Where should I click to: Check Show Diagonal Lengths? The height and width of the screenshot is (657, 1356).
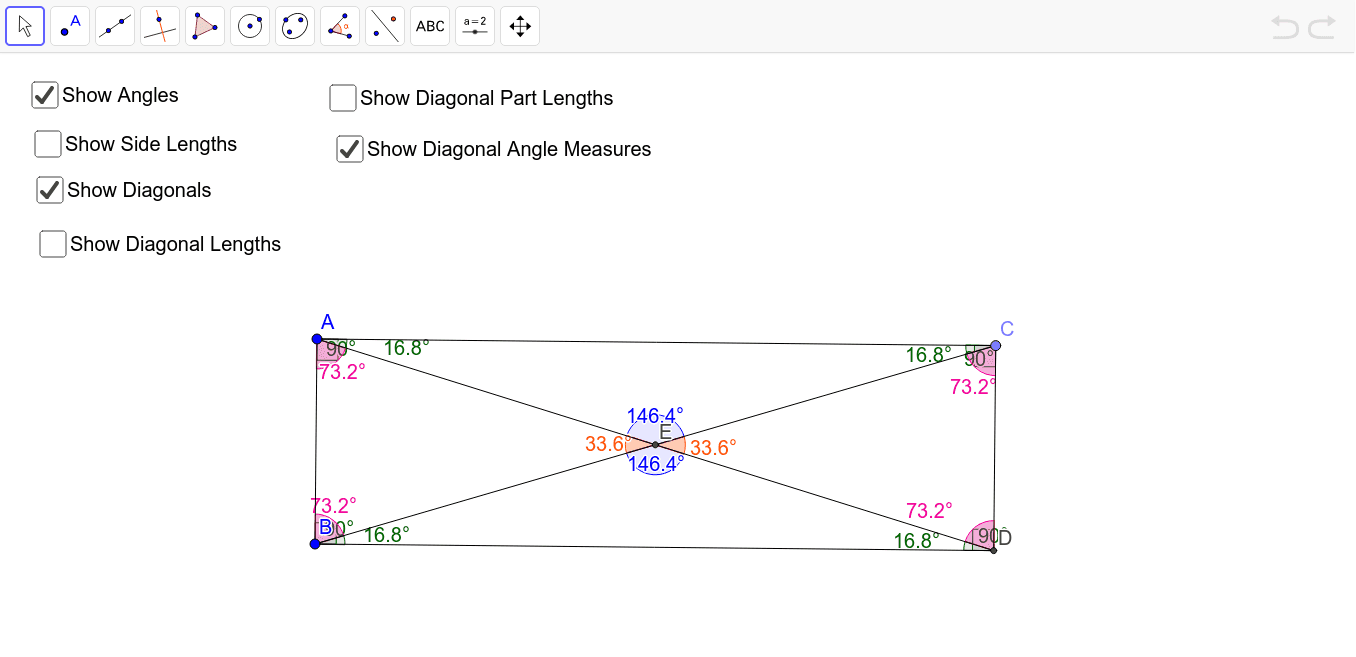point(52,243)
